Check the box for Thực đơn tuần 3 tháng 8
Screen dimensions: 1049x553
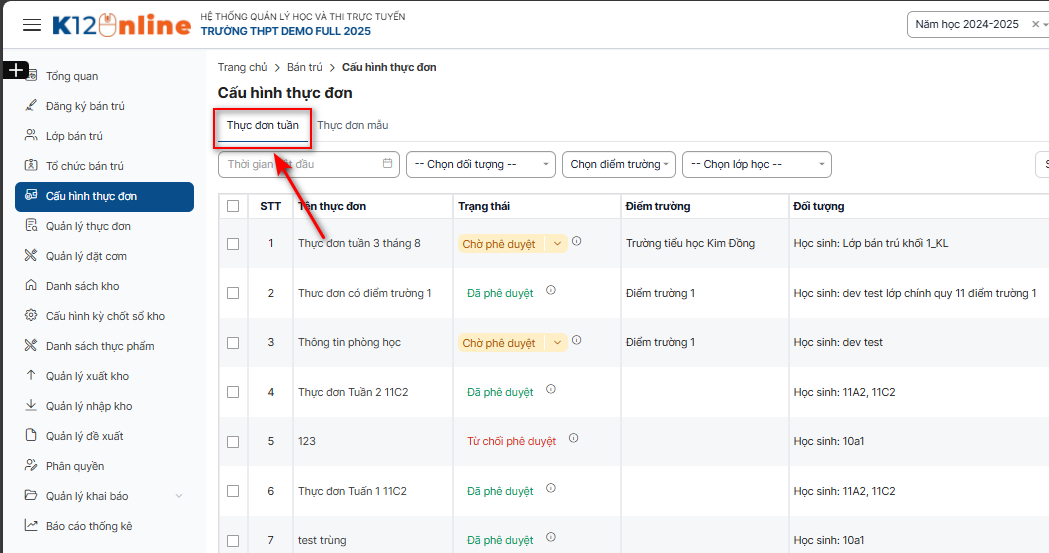coord(233,244)
